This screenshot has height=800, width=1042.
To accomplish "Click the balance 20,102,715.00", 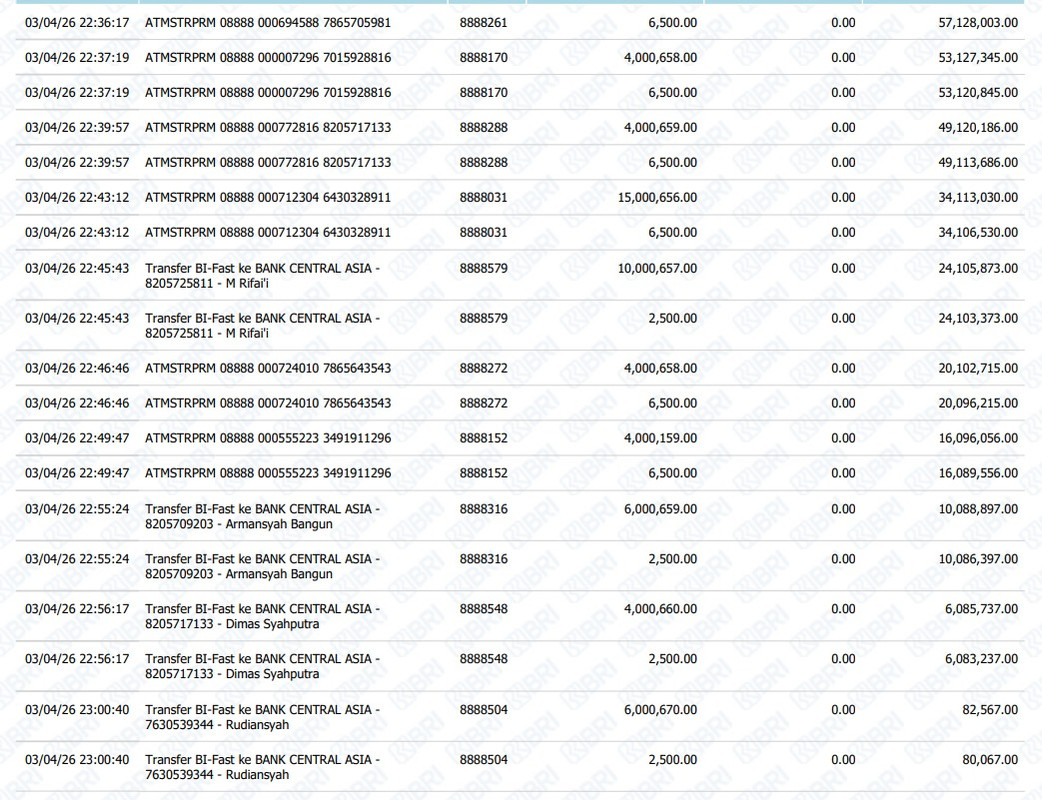I will pos(978,368).
